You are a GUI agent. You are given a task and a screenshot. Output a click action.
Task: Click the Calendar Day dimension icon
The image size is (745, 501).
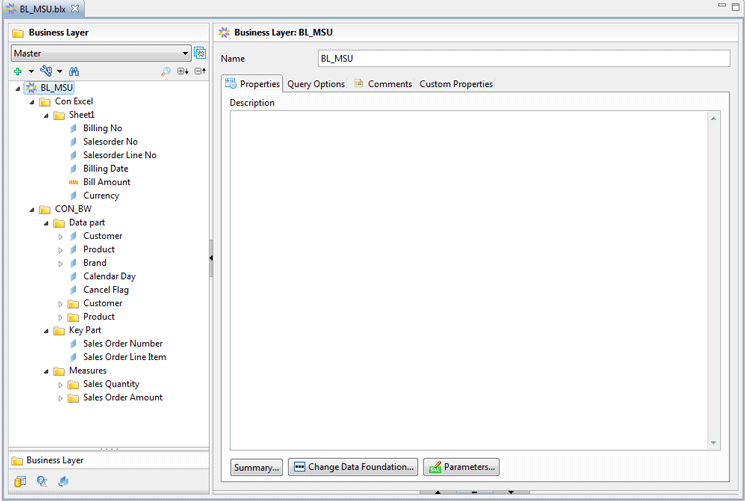point(74,276)
